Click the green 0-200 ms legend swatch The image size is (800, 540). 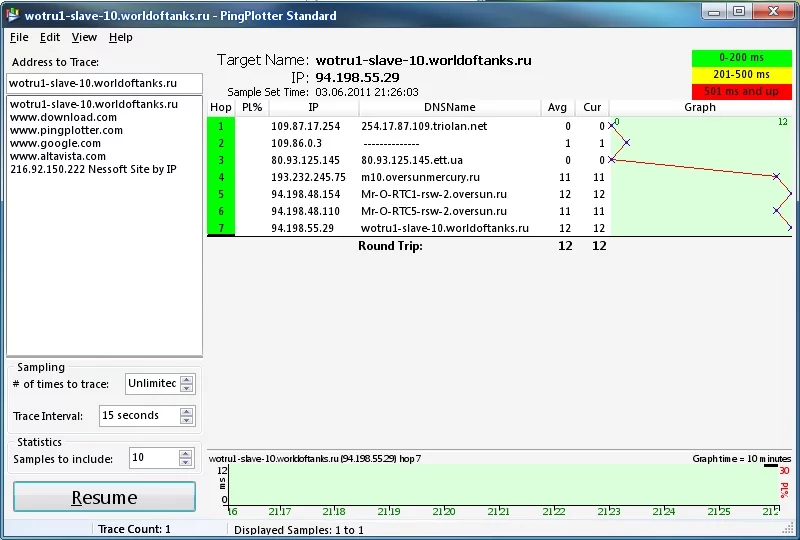click(742, 58)
